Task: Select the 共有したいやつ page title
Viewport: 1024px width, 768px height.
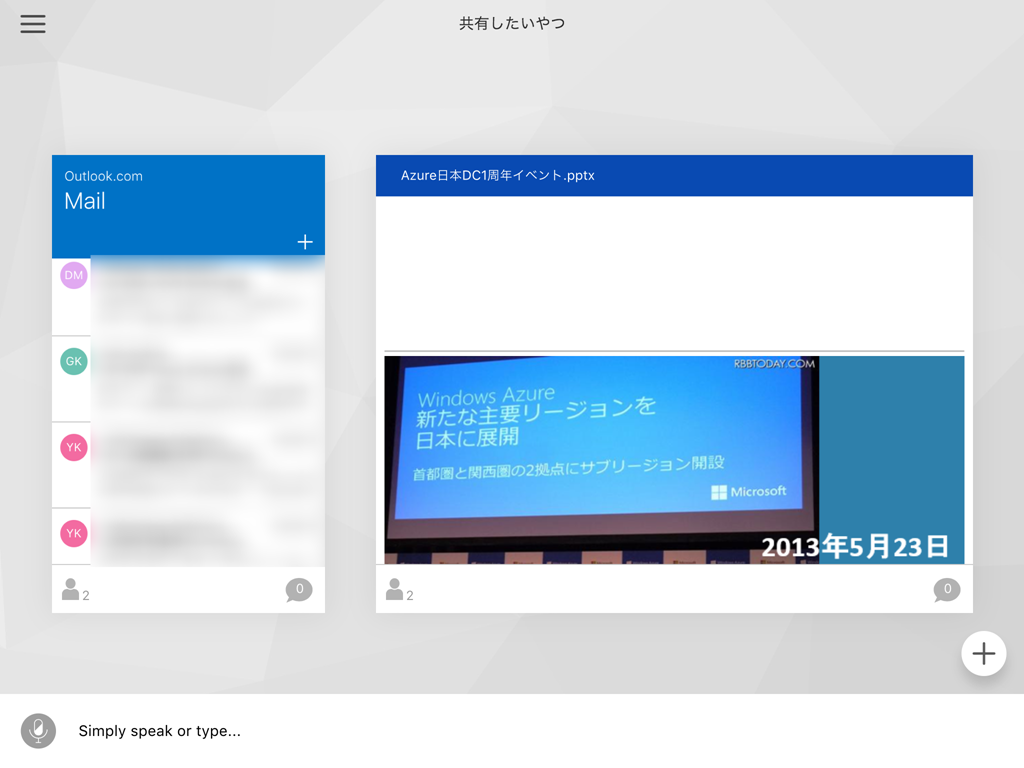Action: [512, 24]
